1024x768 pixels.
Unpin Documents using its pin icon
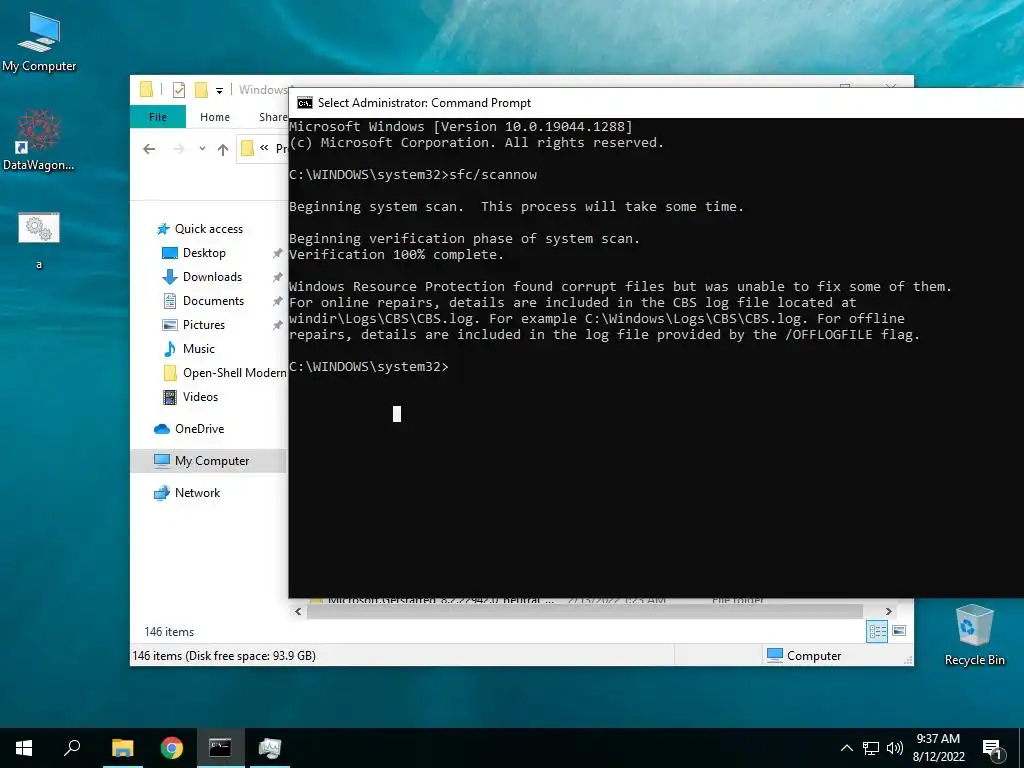click(278, 301)
